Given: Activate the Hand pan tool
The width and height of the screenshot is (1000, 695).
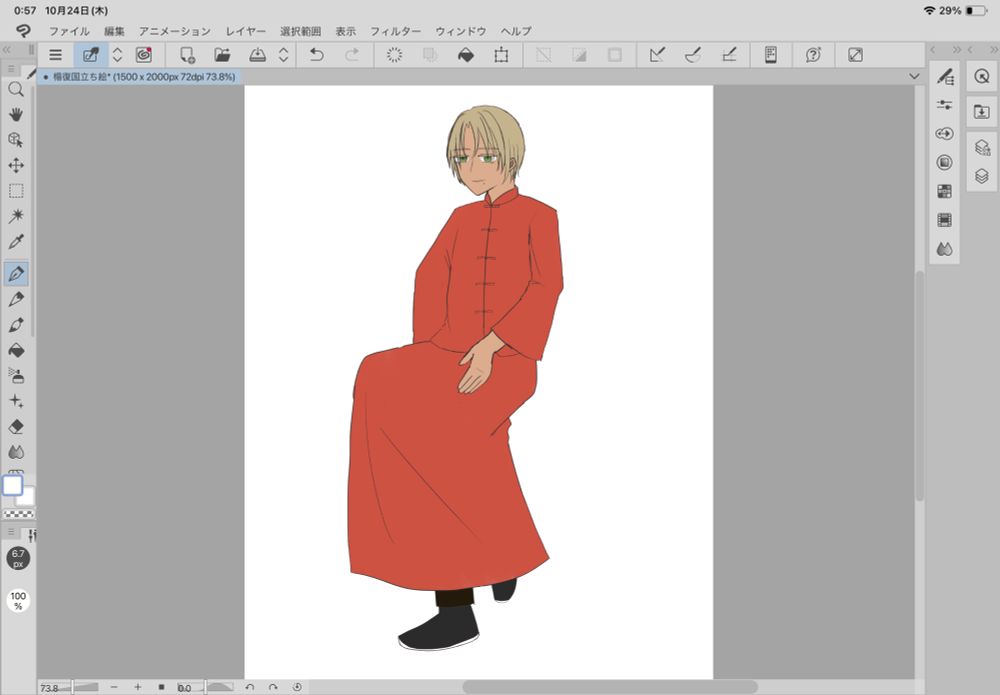Looking at the screenshot, I should point(16,114).
